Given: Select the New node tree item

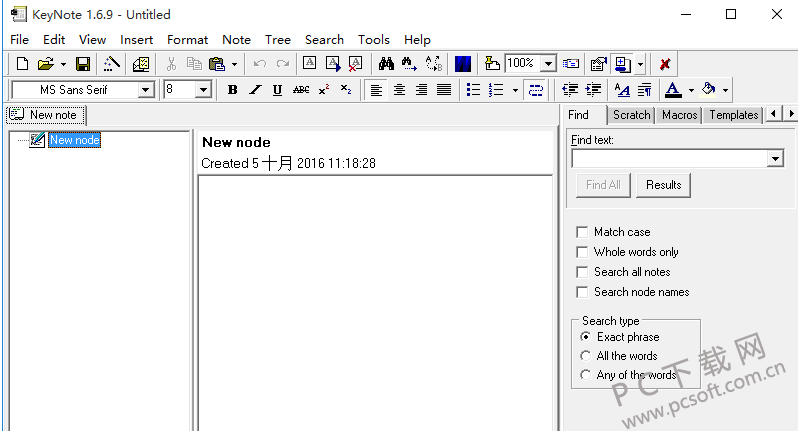Looking at the screenshot, I should pos(75,140).
